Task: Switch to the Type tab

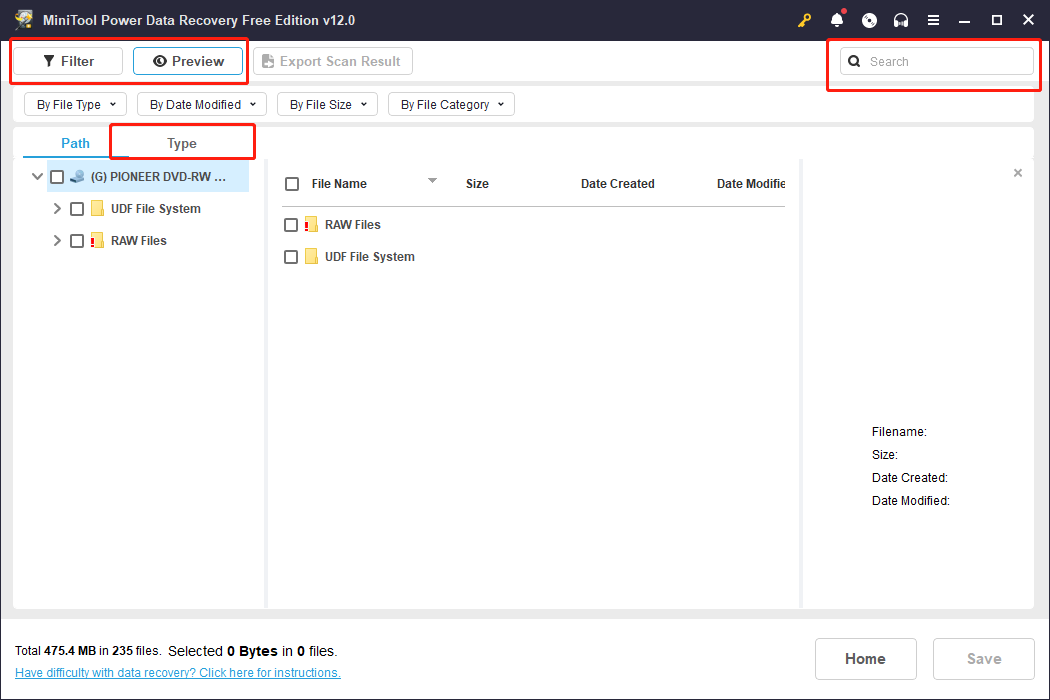Action: [x=182, y=143]
